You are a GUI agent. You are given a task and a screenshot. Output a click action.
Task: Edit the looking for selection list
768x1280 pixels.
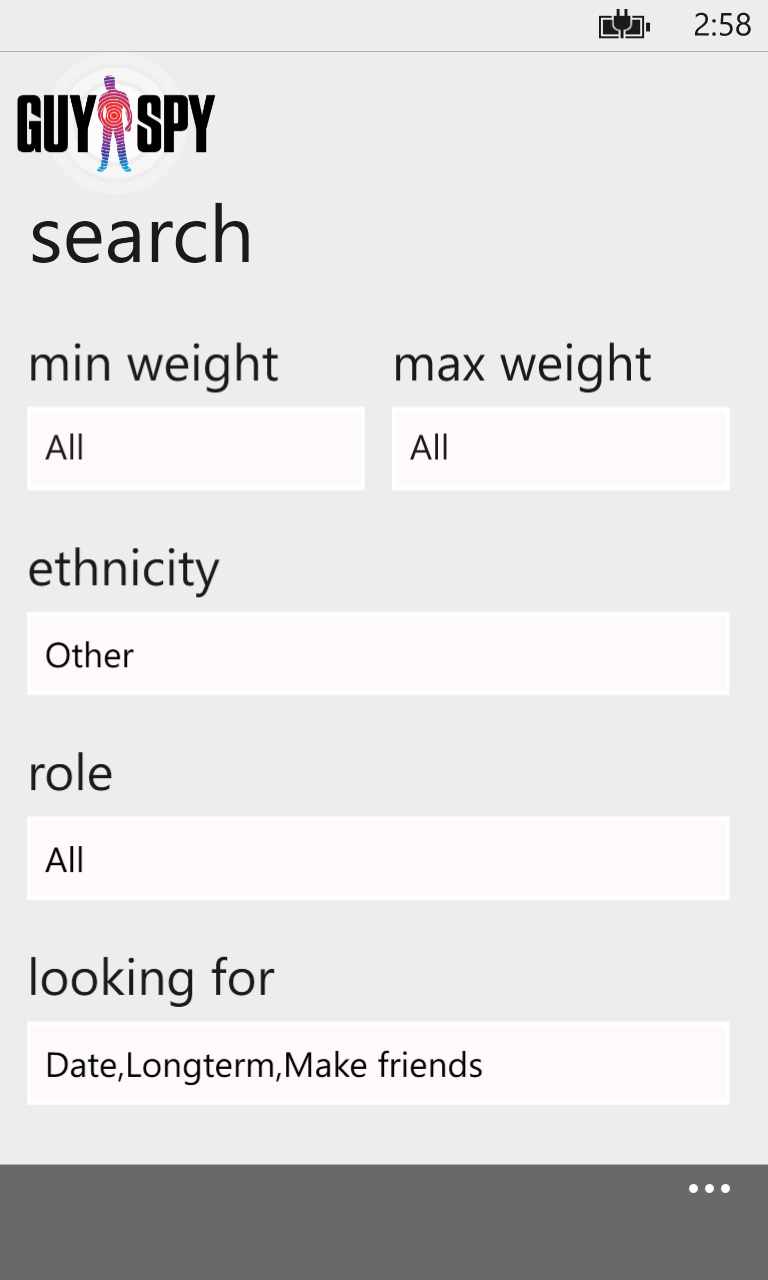tap(378, 1064)
